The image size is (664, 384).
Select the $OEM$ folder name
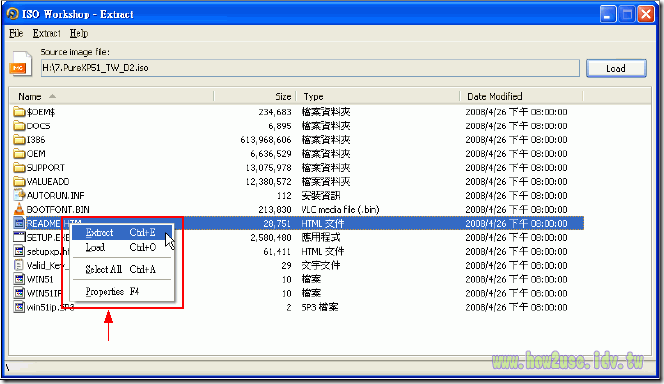coord(41,112)
